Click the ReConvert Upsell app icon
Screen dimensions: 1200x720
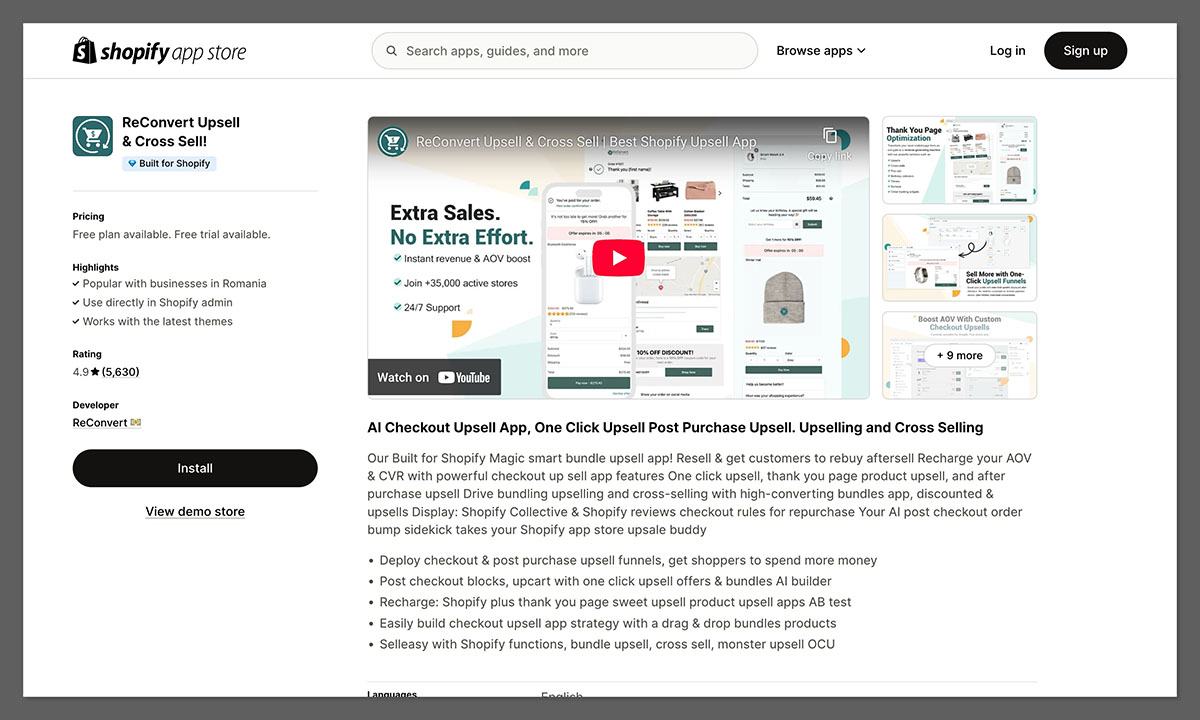[92, 135]
